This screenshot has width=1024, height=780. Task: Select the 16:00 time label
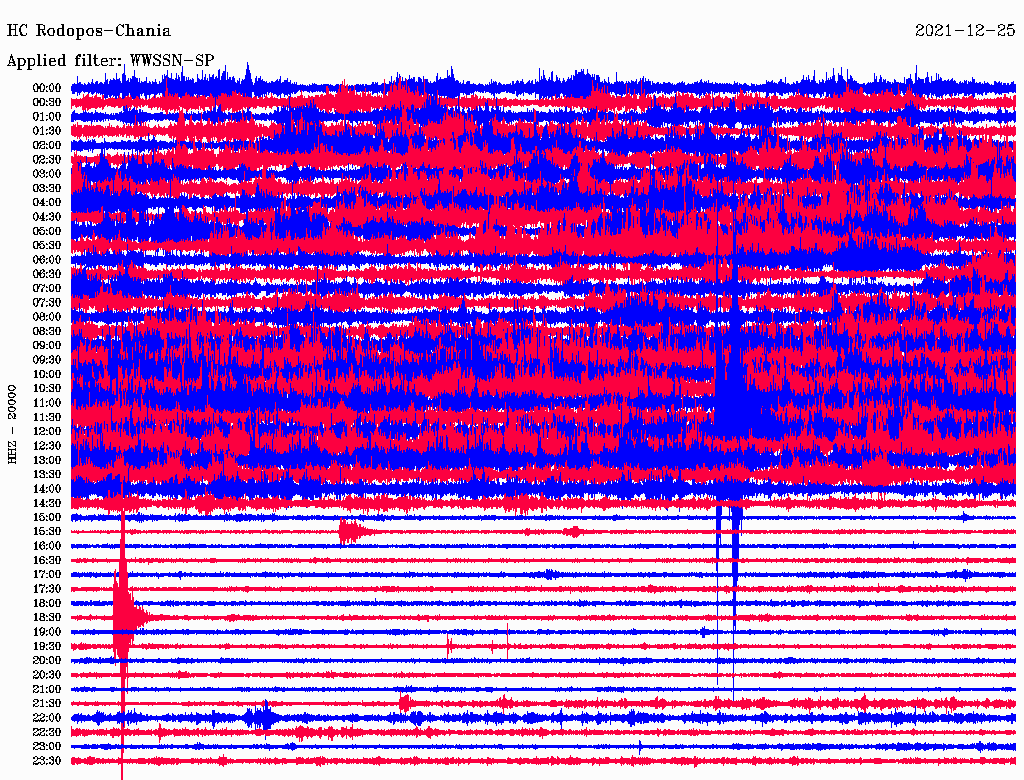(47, 545)
